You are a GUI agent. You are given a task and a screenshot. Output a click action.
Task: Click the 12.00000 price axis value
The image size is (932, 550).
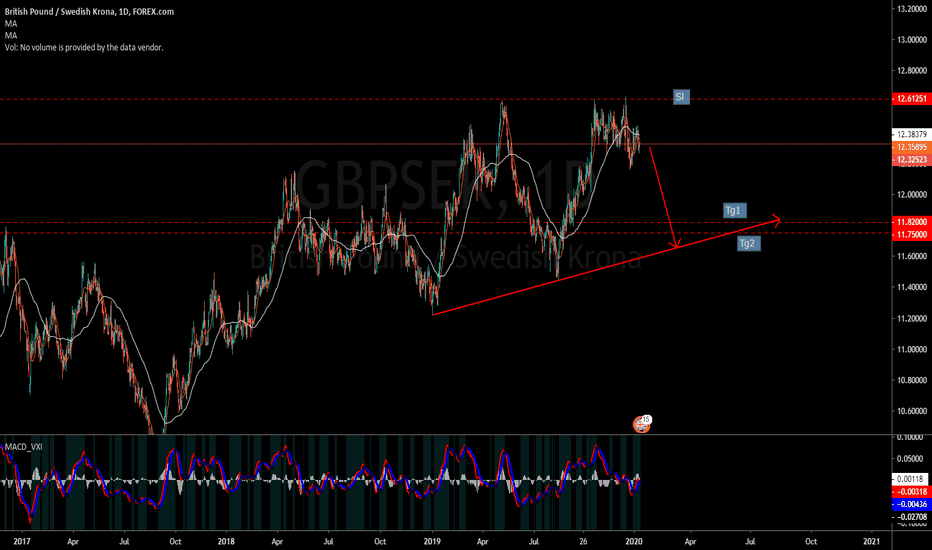point(912,194)
